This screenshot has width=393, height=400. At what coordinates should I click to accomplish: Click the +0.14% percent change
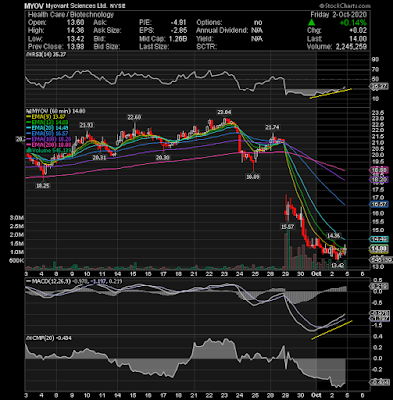[x=353, y=23]
